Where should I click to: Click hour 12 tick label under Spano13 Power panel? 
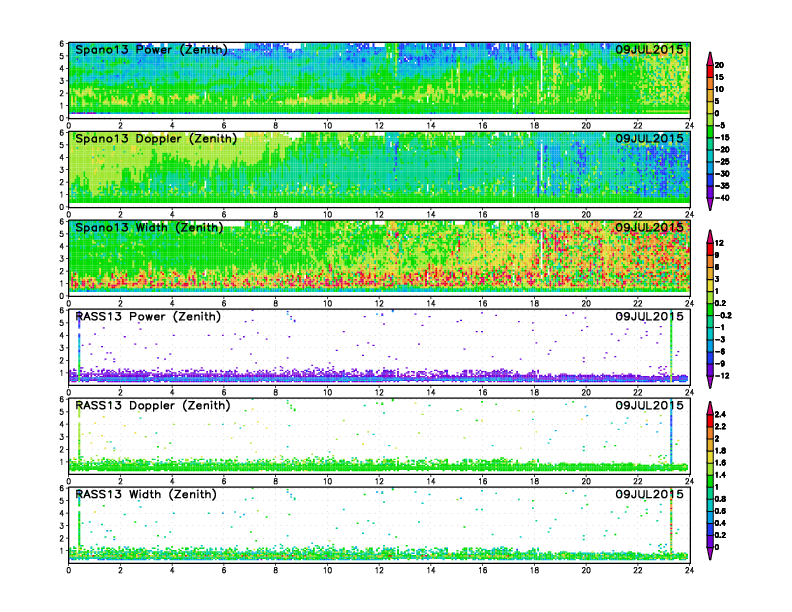[379, 125]
